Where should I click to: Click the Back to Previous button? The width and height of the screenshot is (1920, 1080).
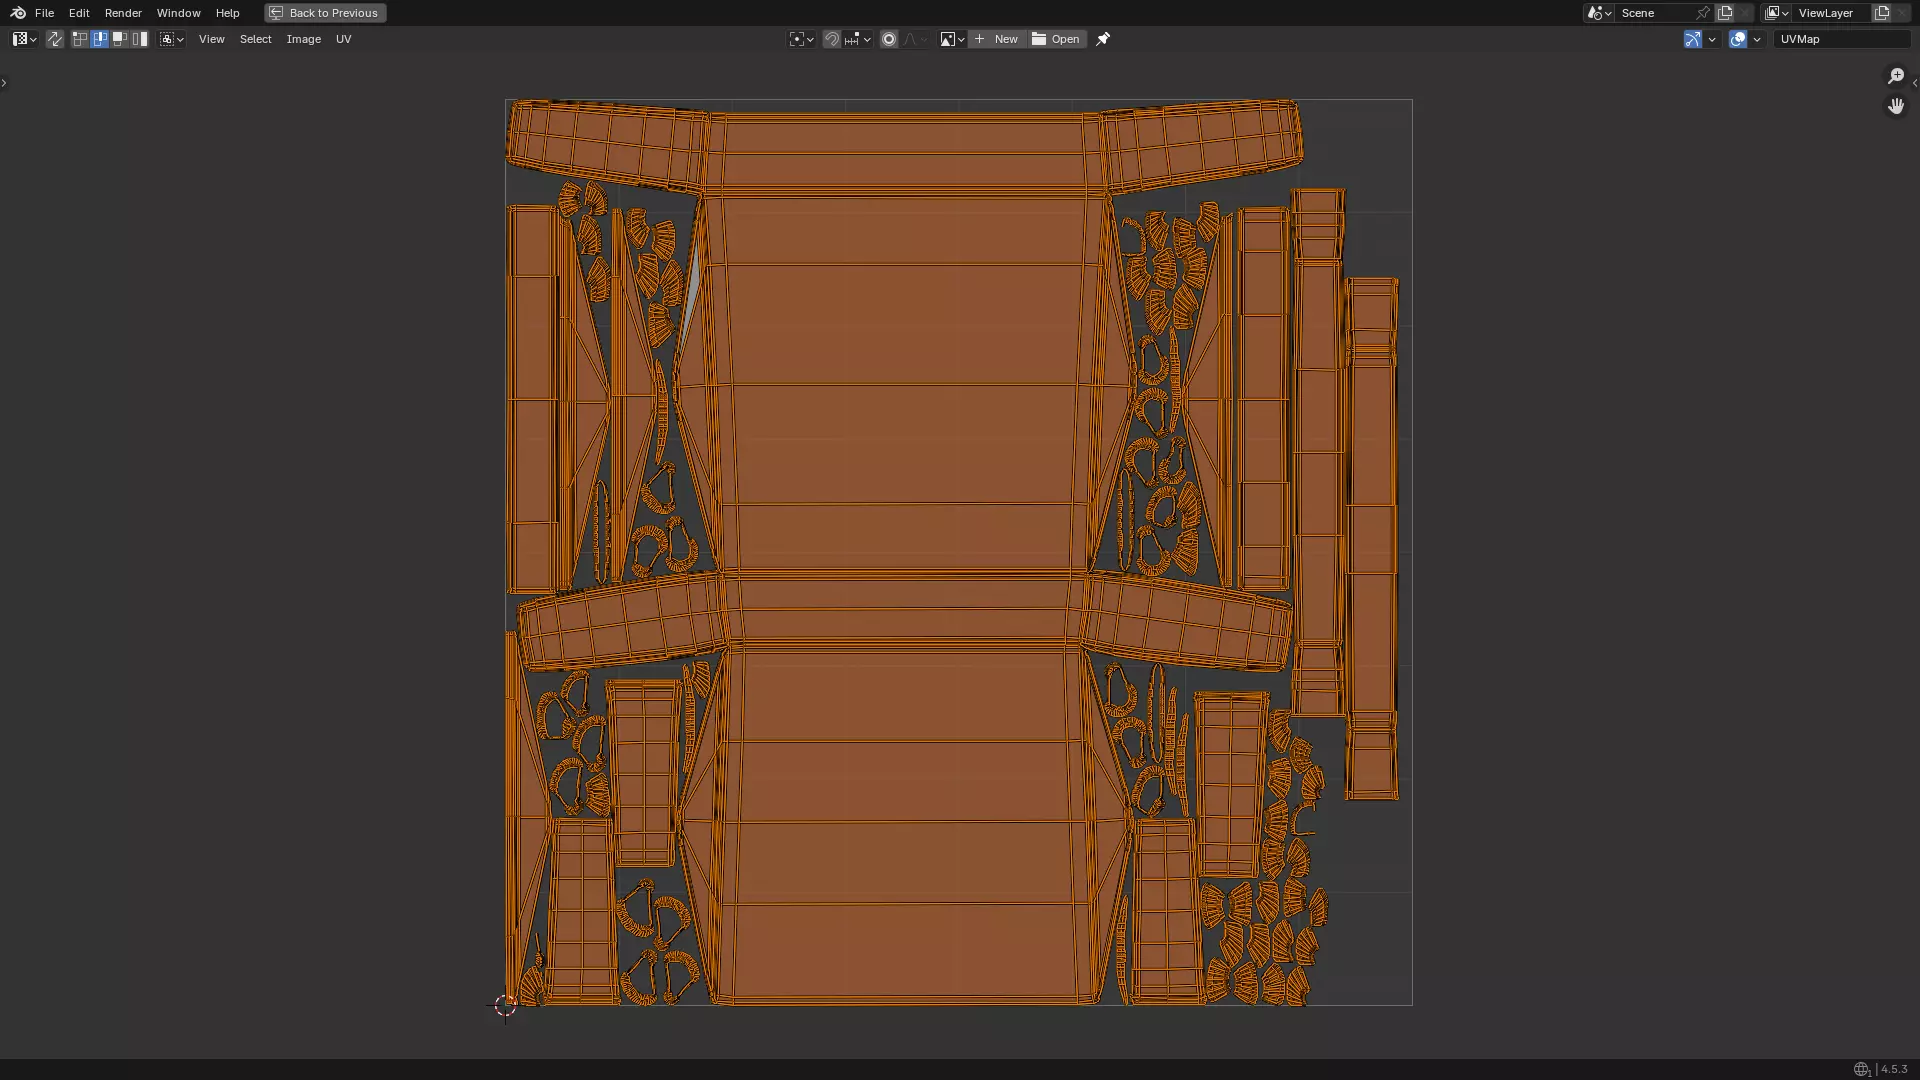[x=325, y=13]
